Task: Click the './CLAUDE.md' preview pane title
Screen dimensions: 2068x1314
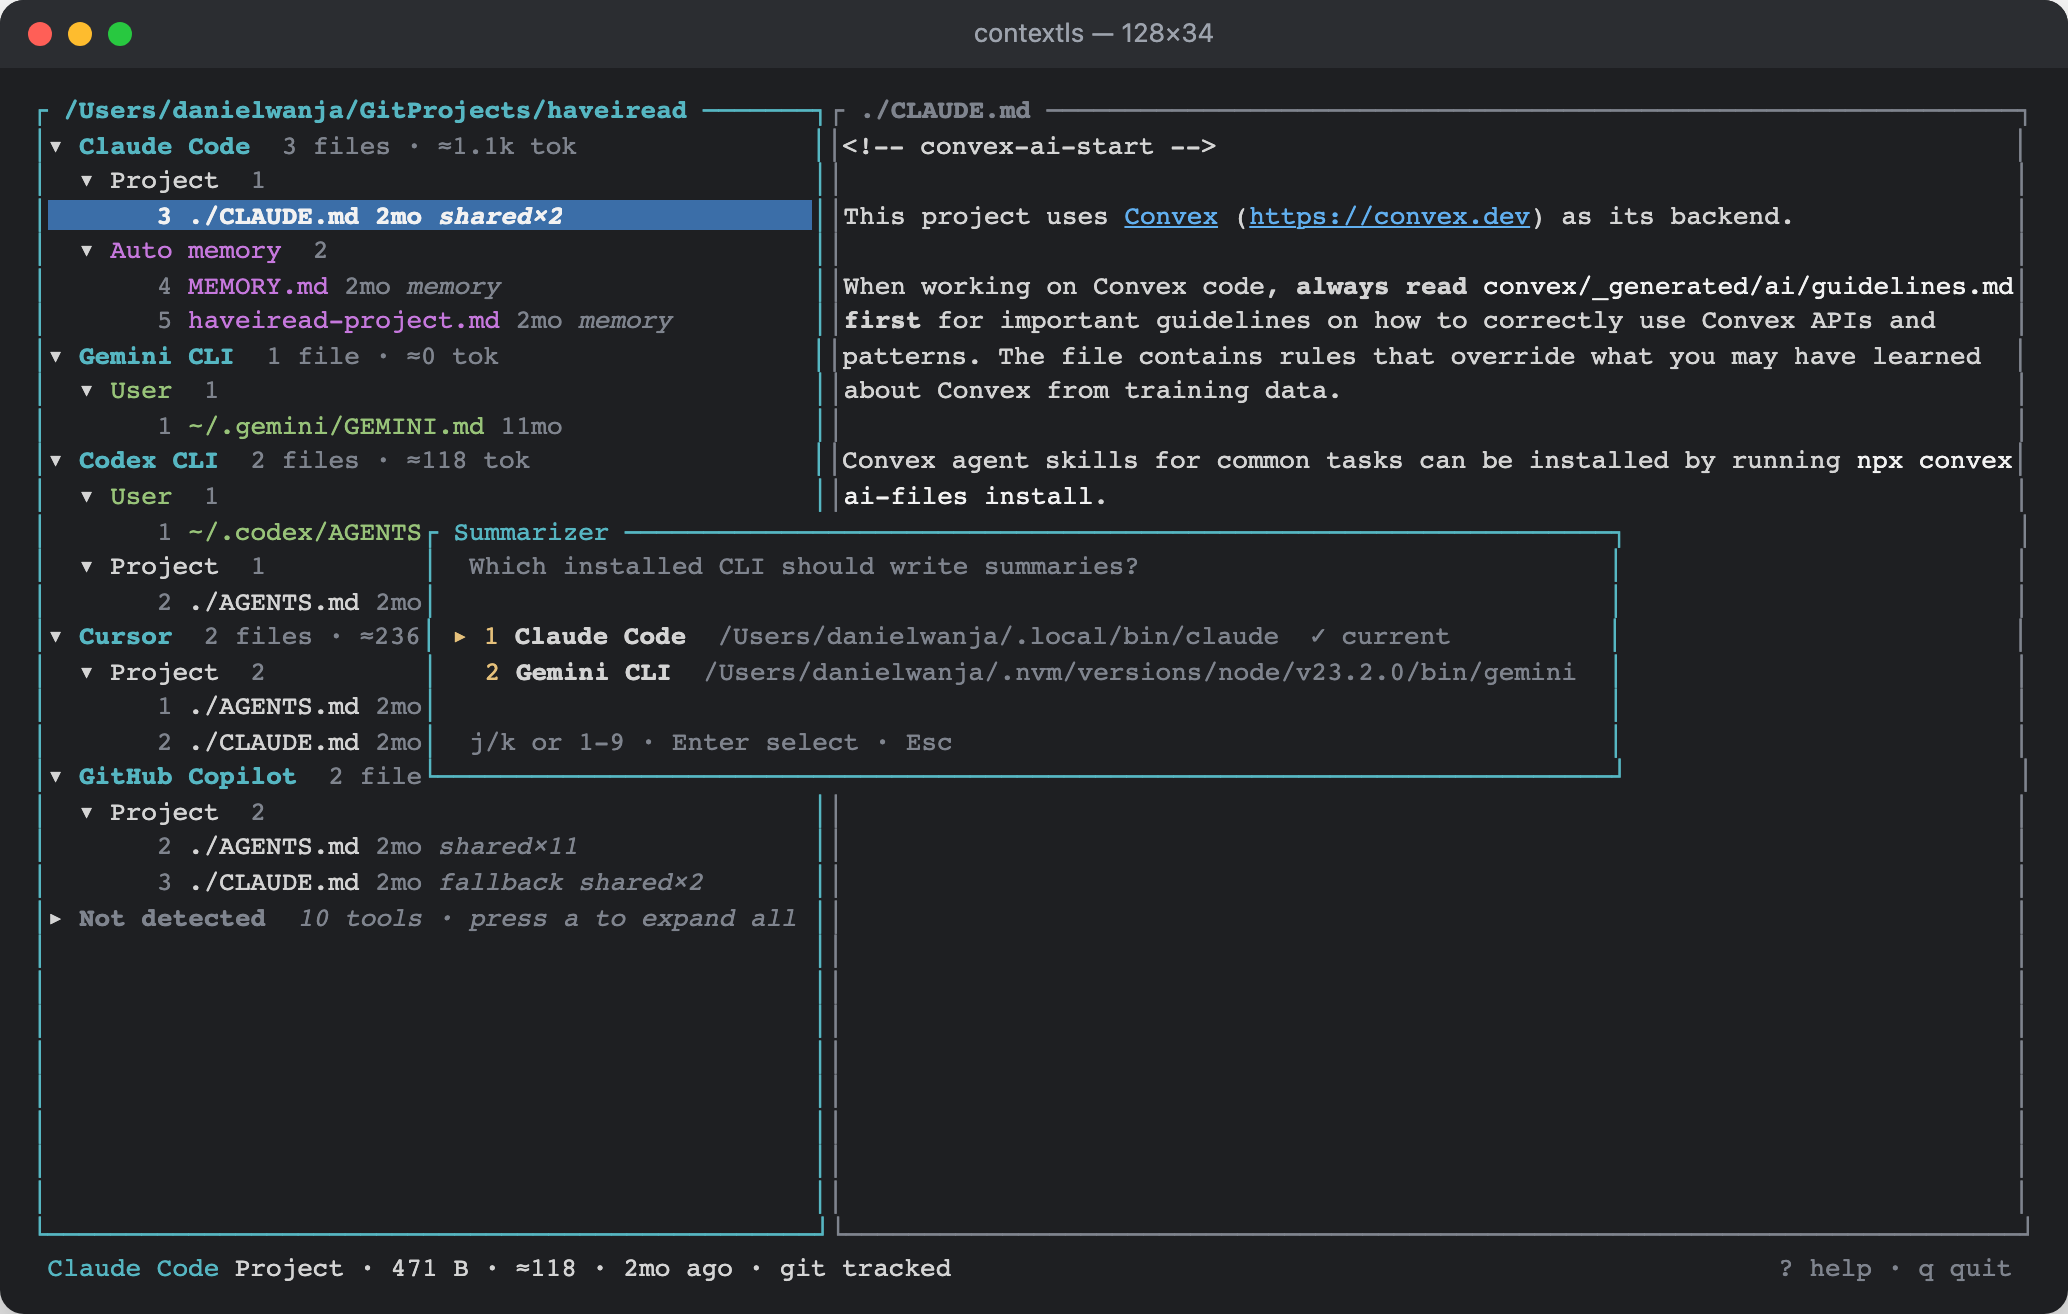Action: [x=945, y=110]
